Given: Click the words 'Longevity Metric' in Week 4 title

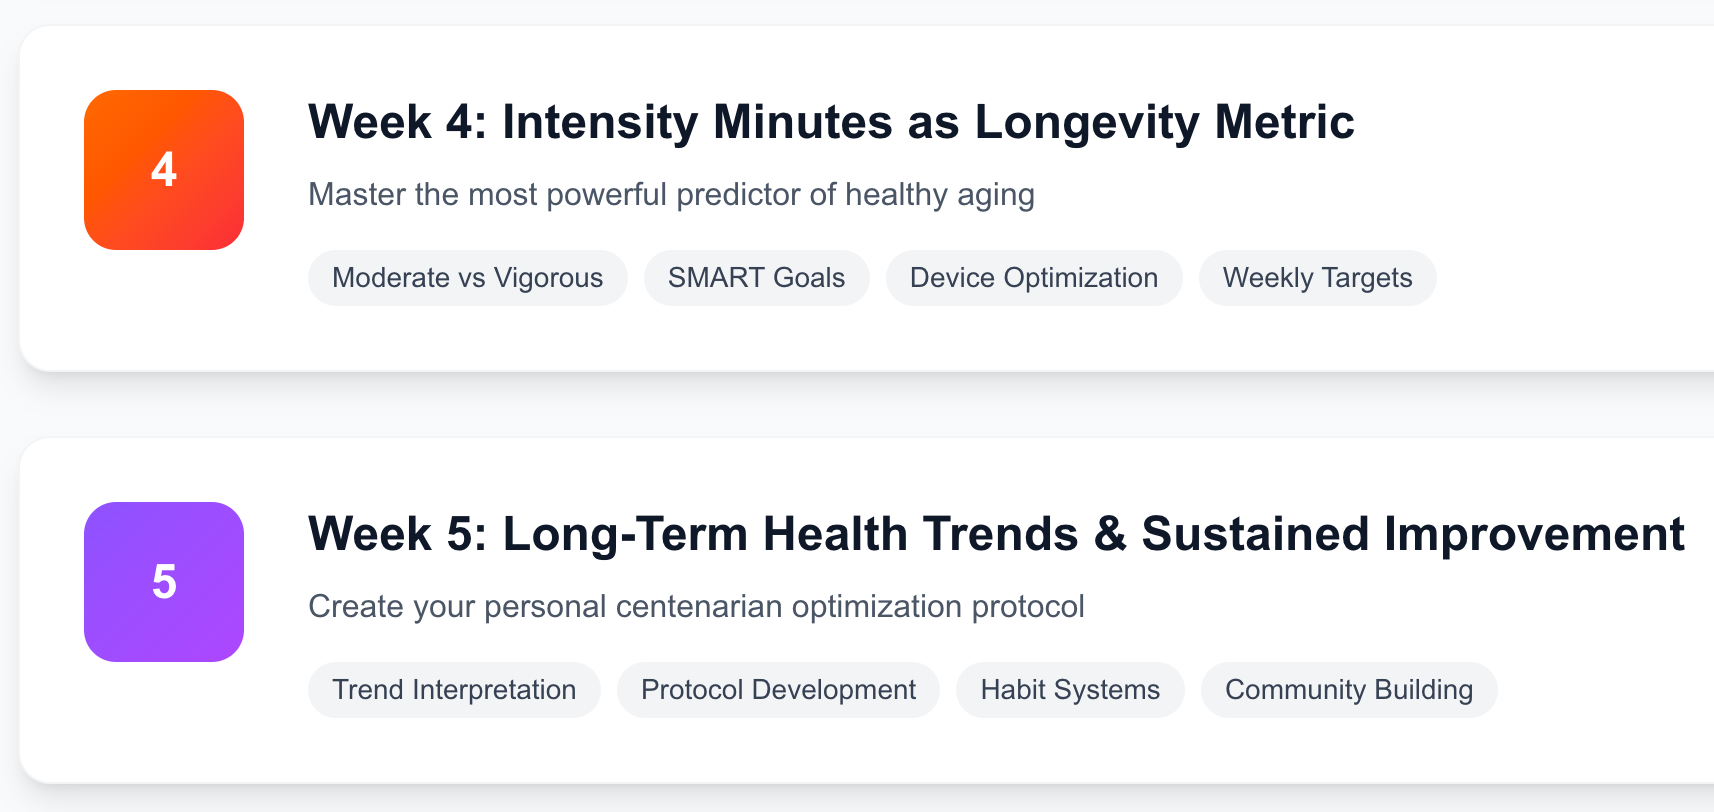Looking at the screenshot, I should pos(1164,122).
